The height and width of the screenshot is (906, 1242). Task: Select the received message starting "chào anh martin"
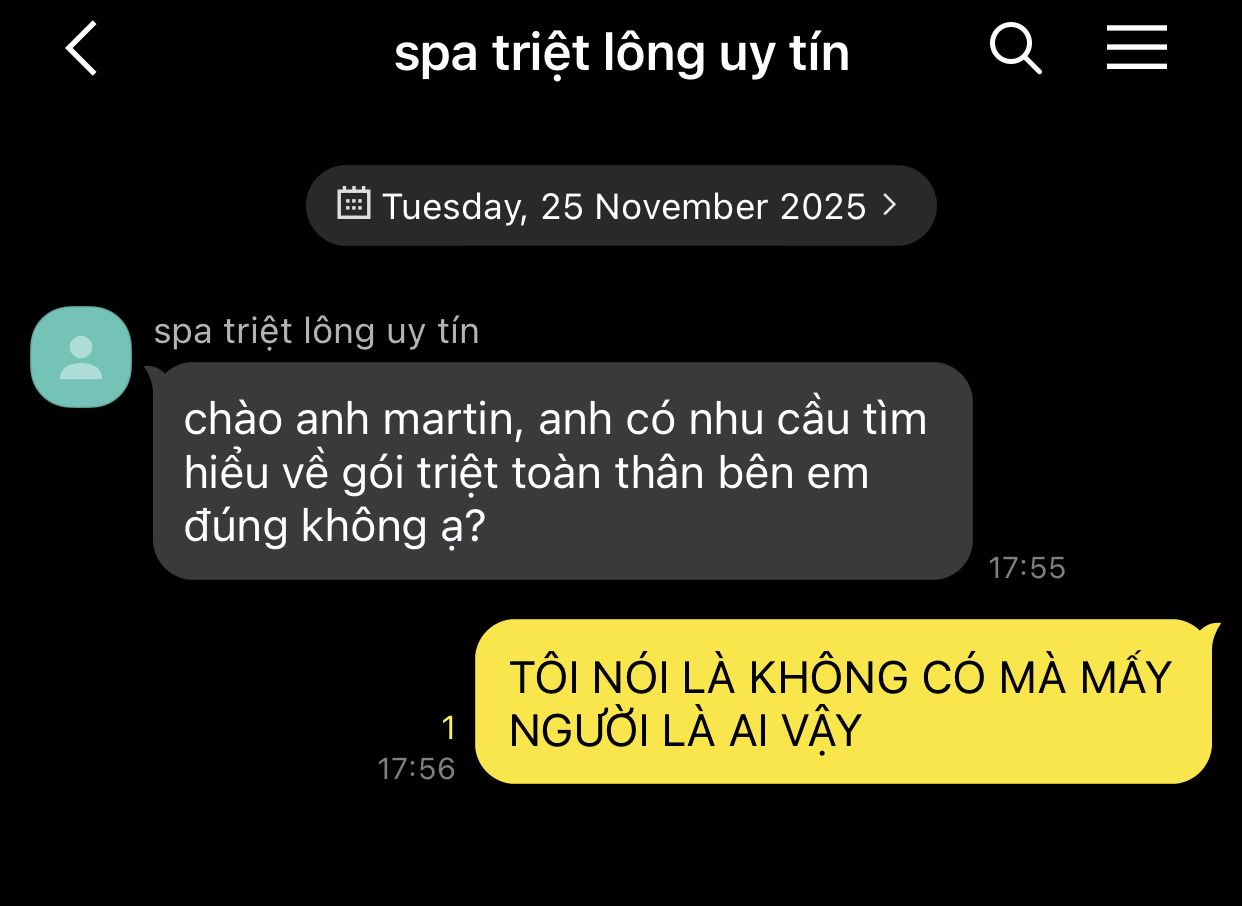point(562,471)
